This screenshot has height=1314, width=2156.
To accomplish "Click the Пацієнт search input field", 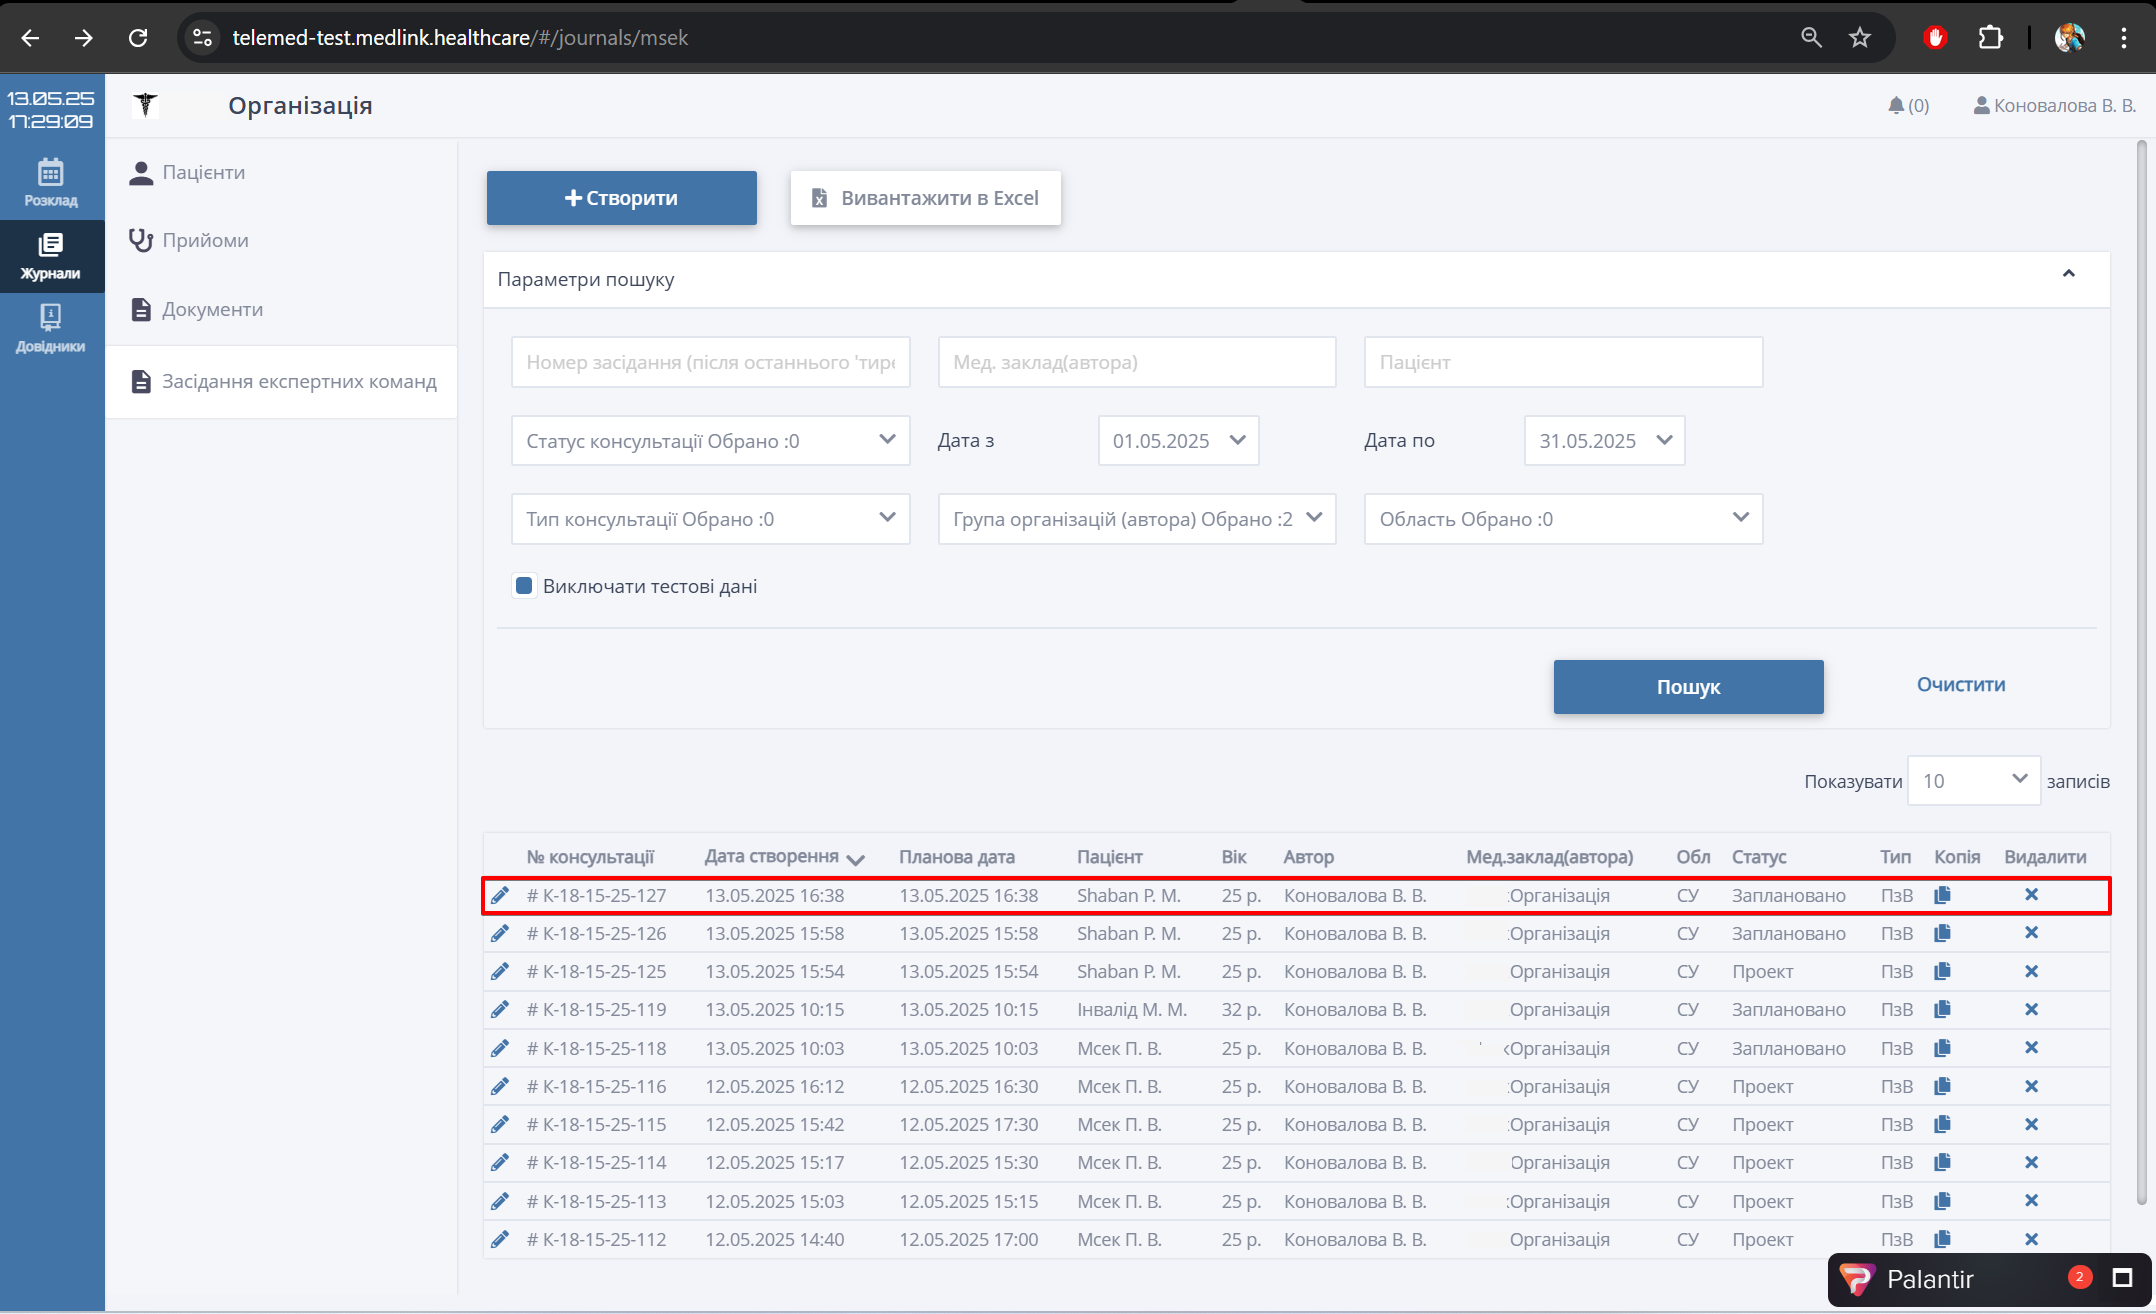I will tap(1562, 362).
